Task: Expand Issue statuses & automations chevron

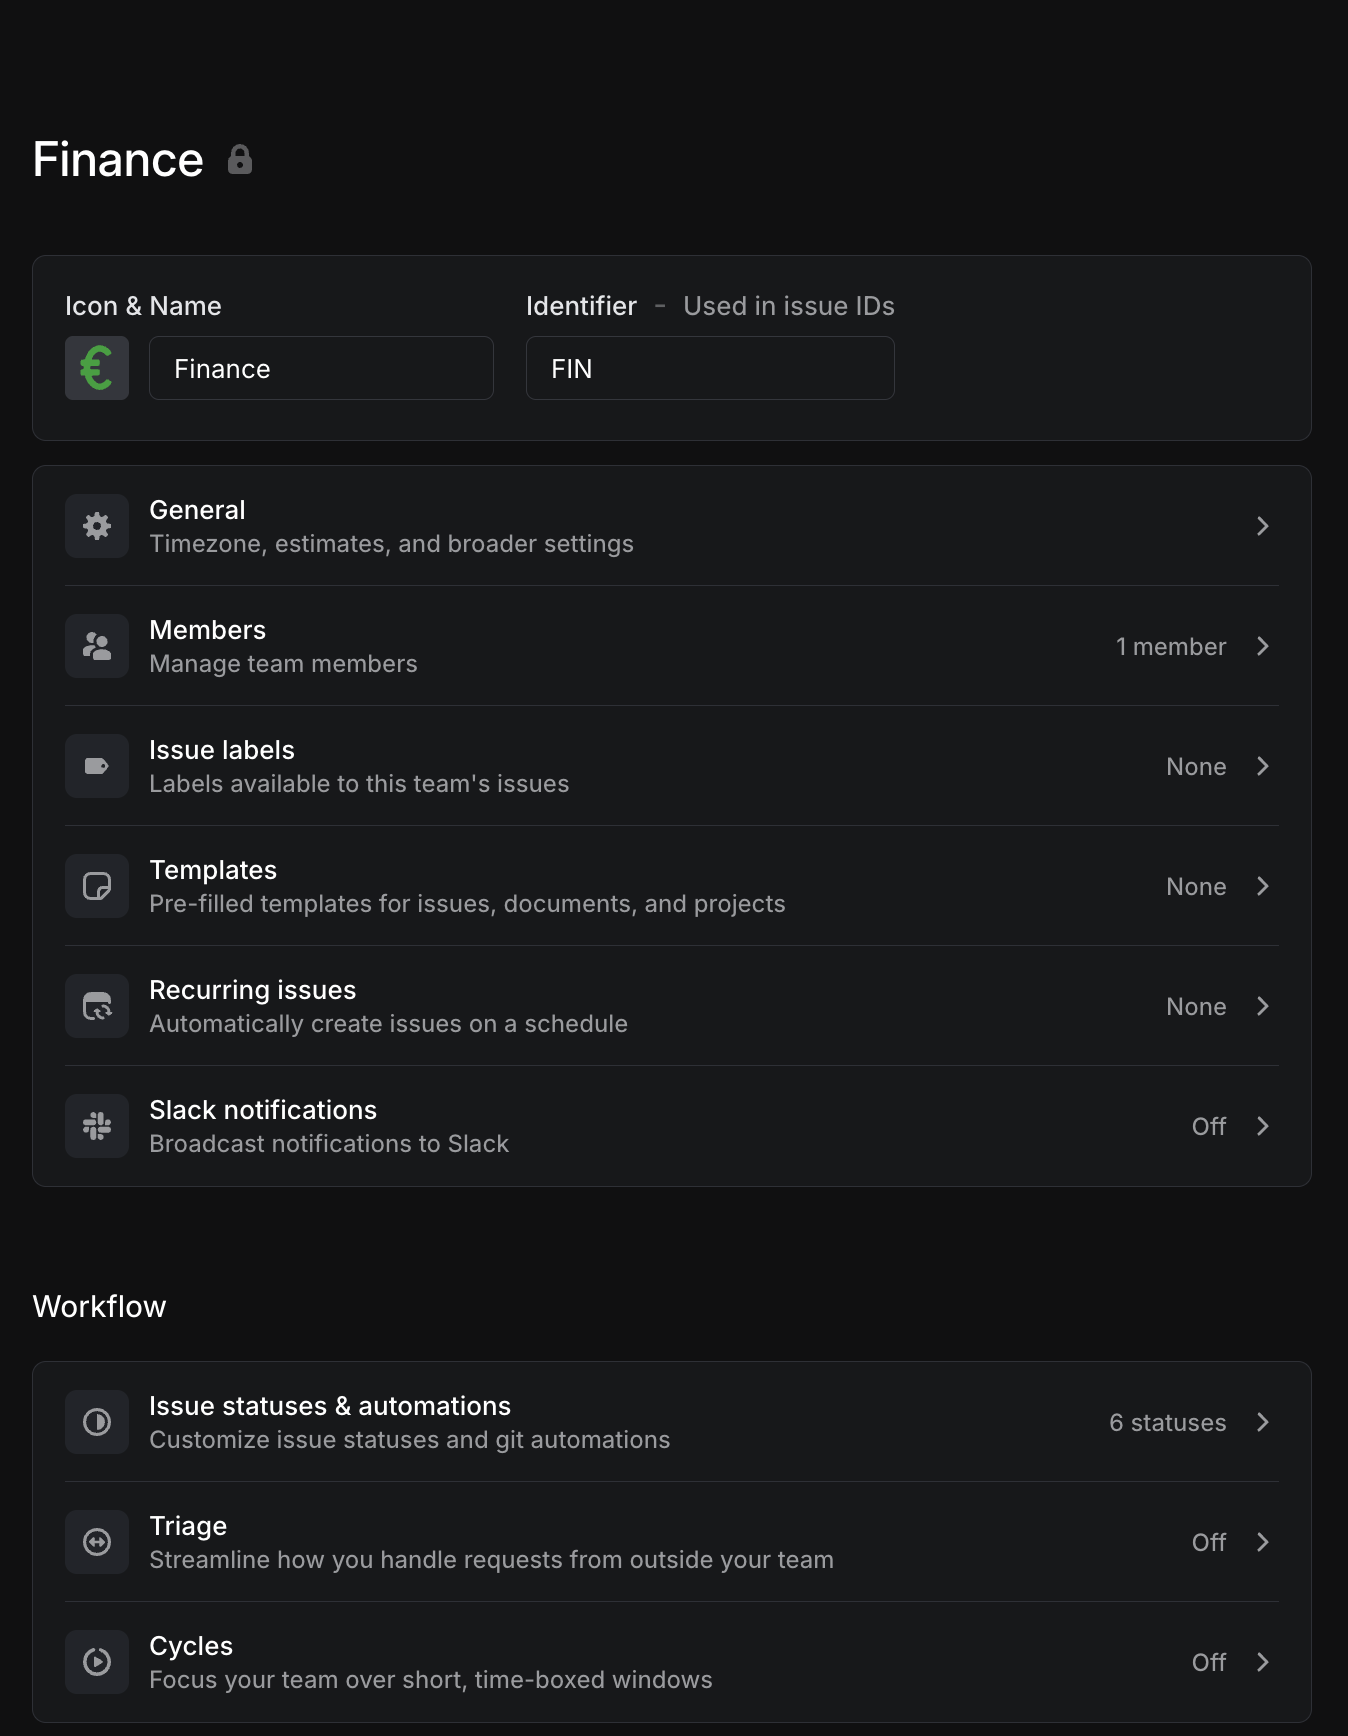Action: [x=1263, y=1422]
